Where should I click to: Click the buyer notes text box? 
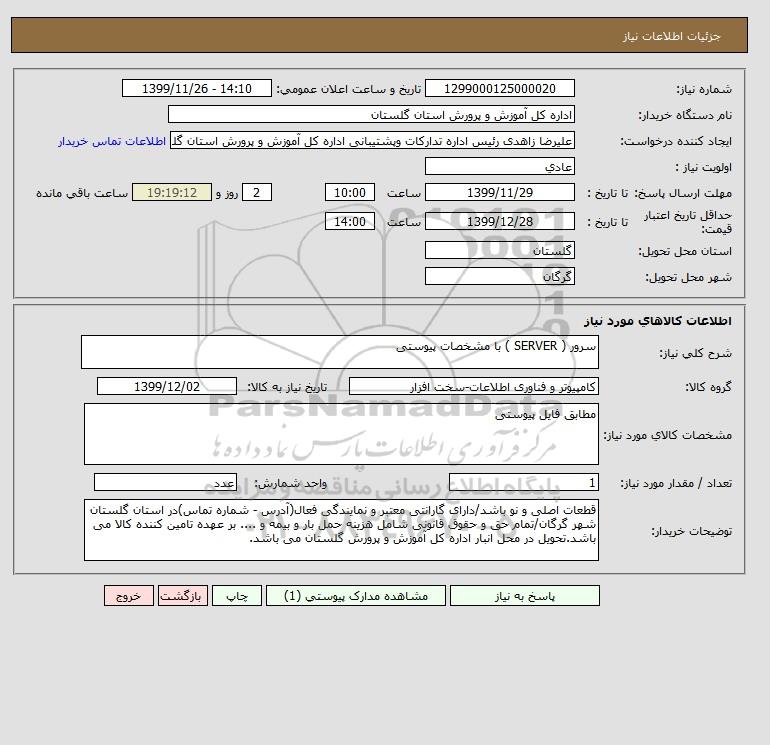tap(341, 530)
